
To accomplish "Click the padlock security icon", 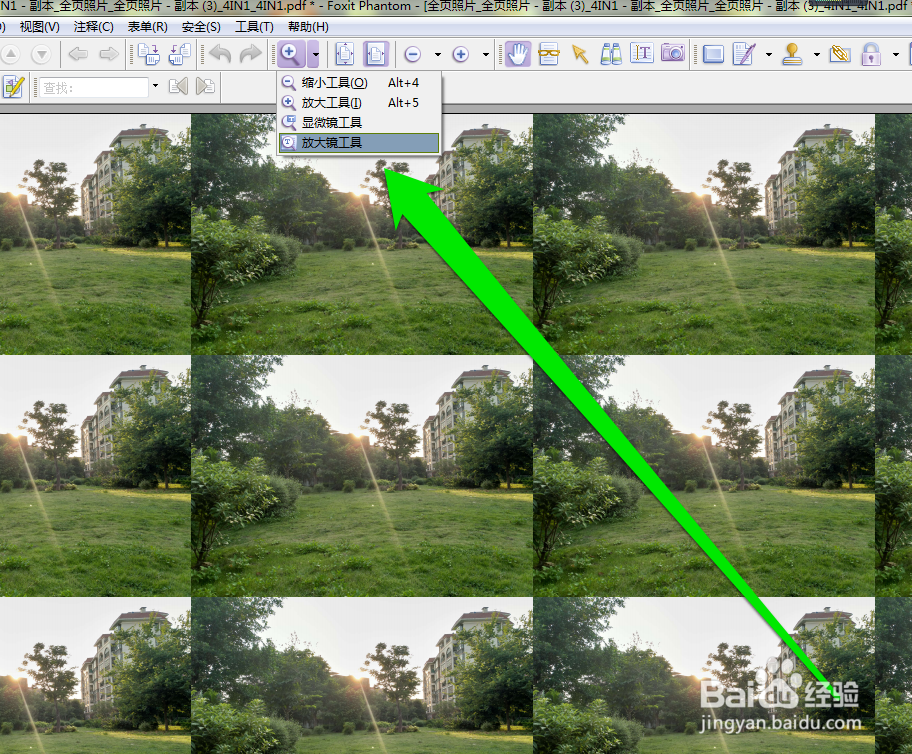I will click(x=871, y=54).
